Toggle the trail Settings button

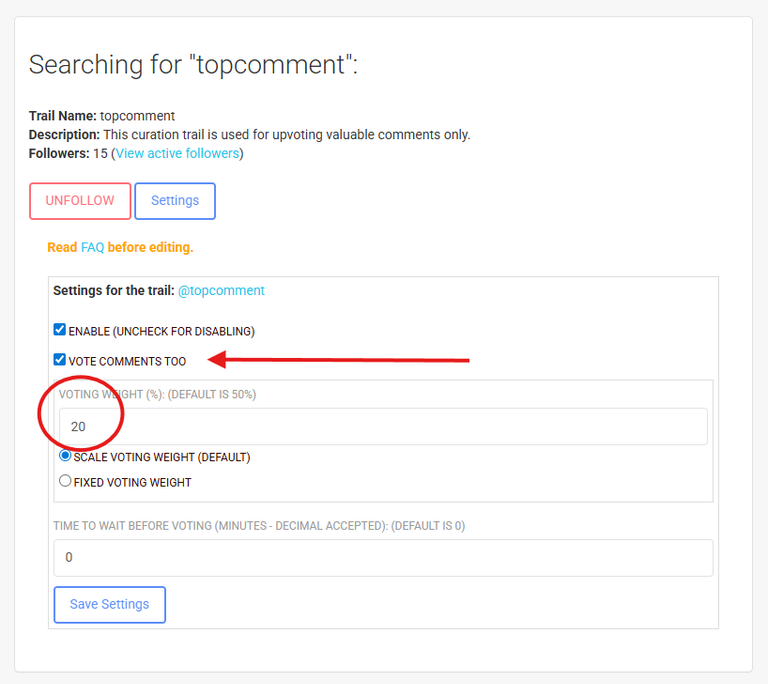point(175,201)
